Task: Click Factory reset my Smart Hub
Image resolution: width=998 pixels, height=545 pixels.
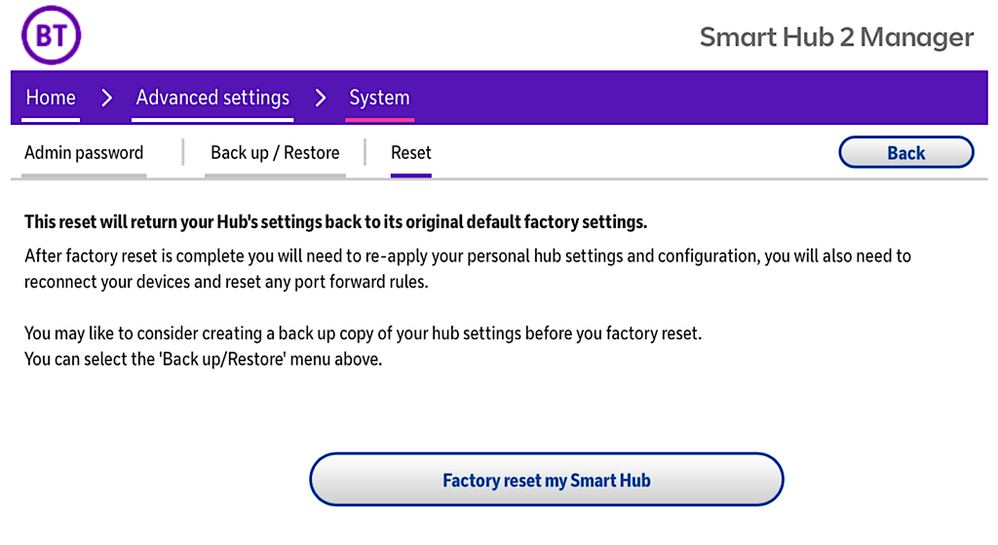Action: 546,480
